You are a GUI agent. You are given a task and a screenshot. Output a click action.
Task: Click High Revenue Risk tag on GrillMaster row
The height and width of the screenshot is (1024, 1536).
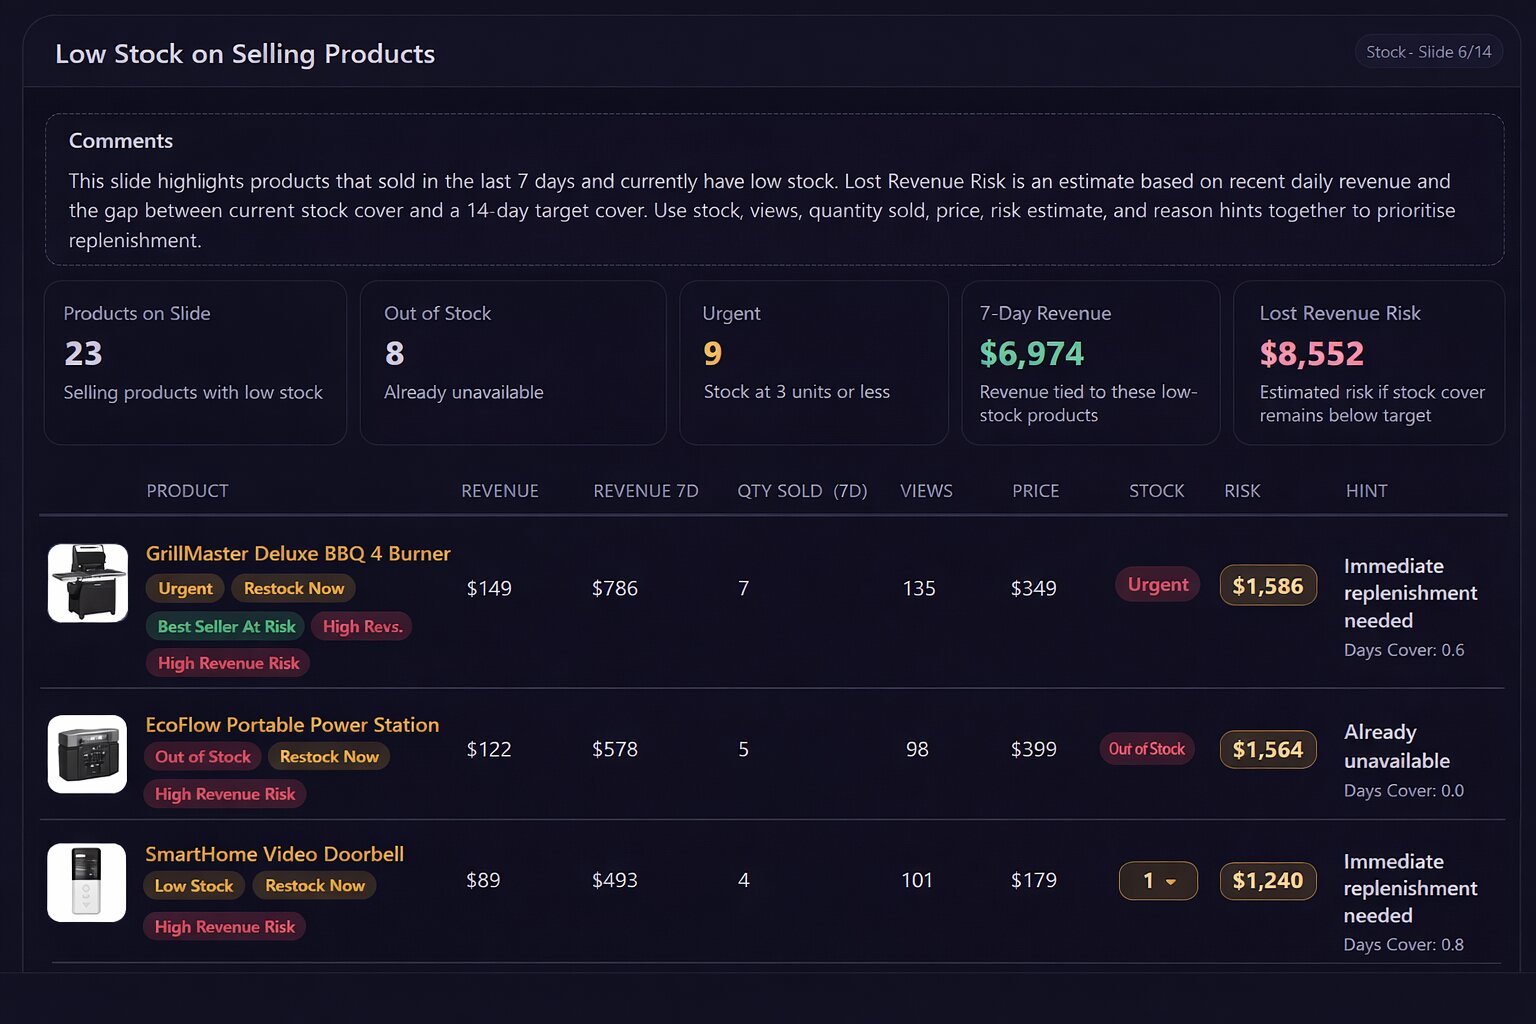(228, 663)
